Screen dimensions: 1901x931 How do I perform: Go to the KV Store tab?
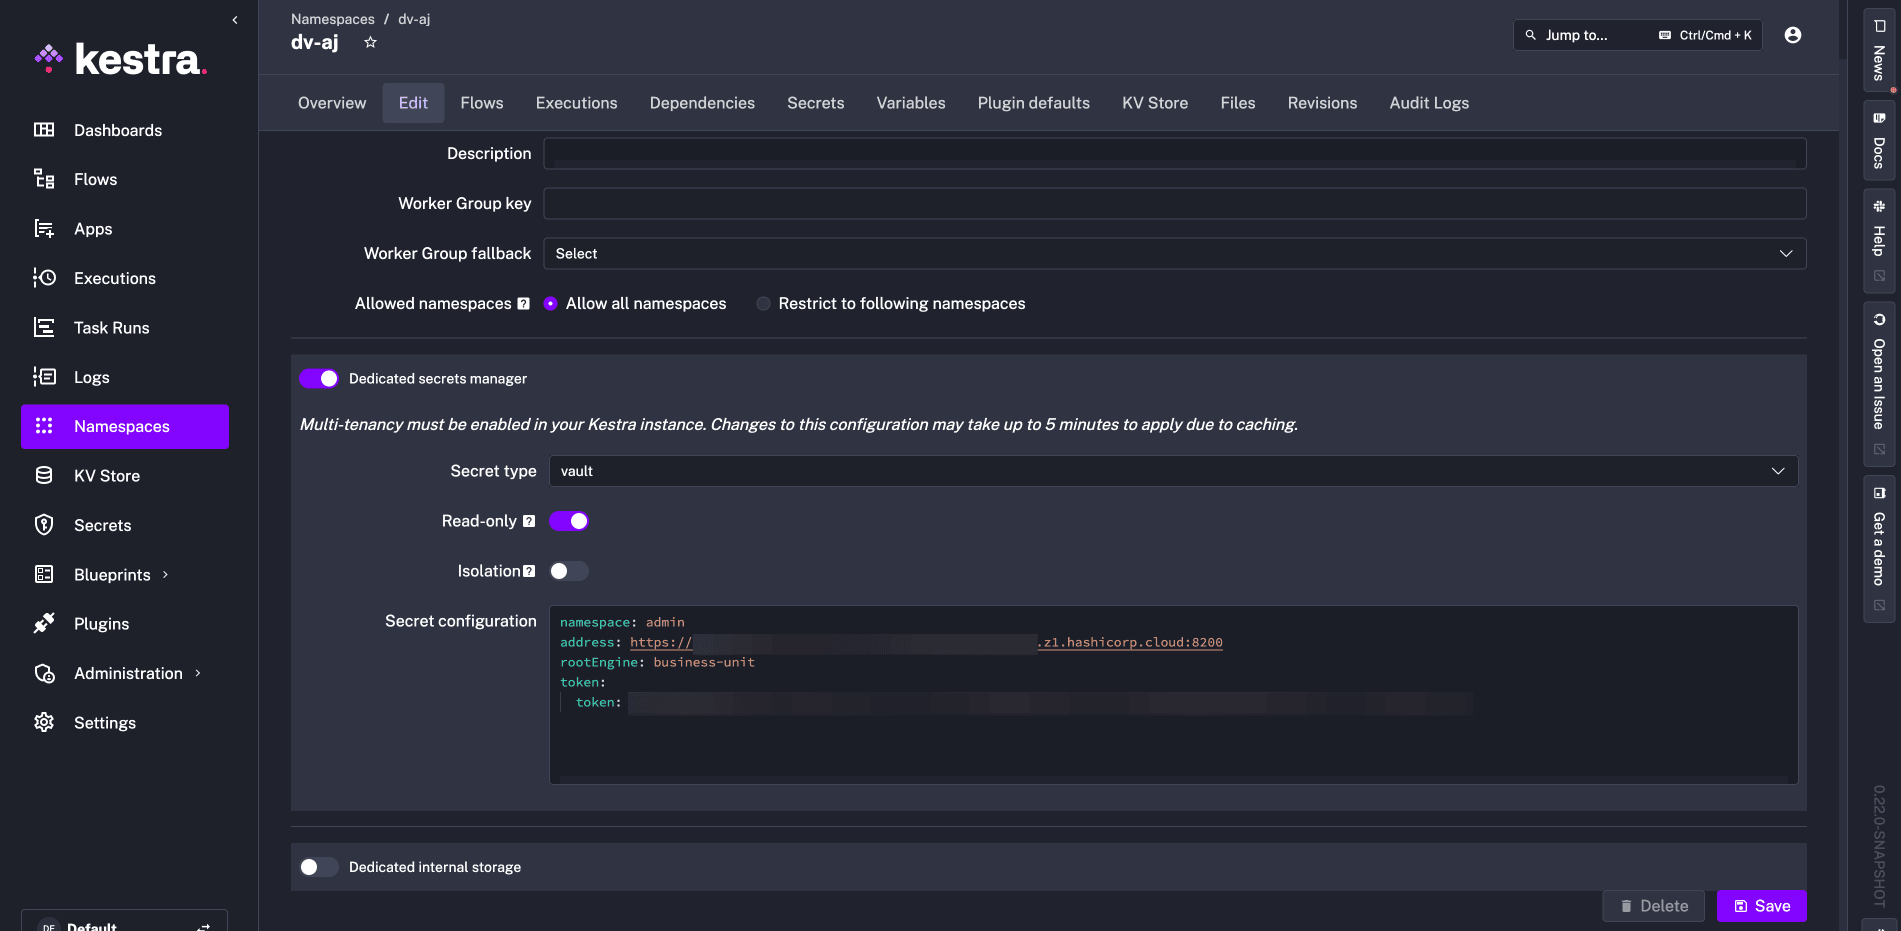coord(1154,103)
